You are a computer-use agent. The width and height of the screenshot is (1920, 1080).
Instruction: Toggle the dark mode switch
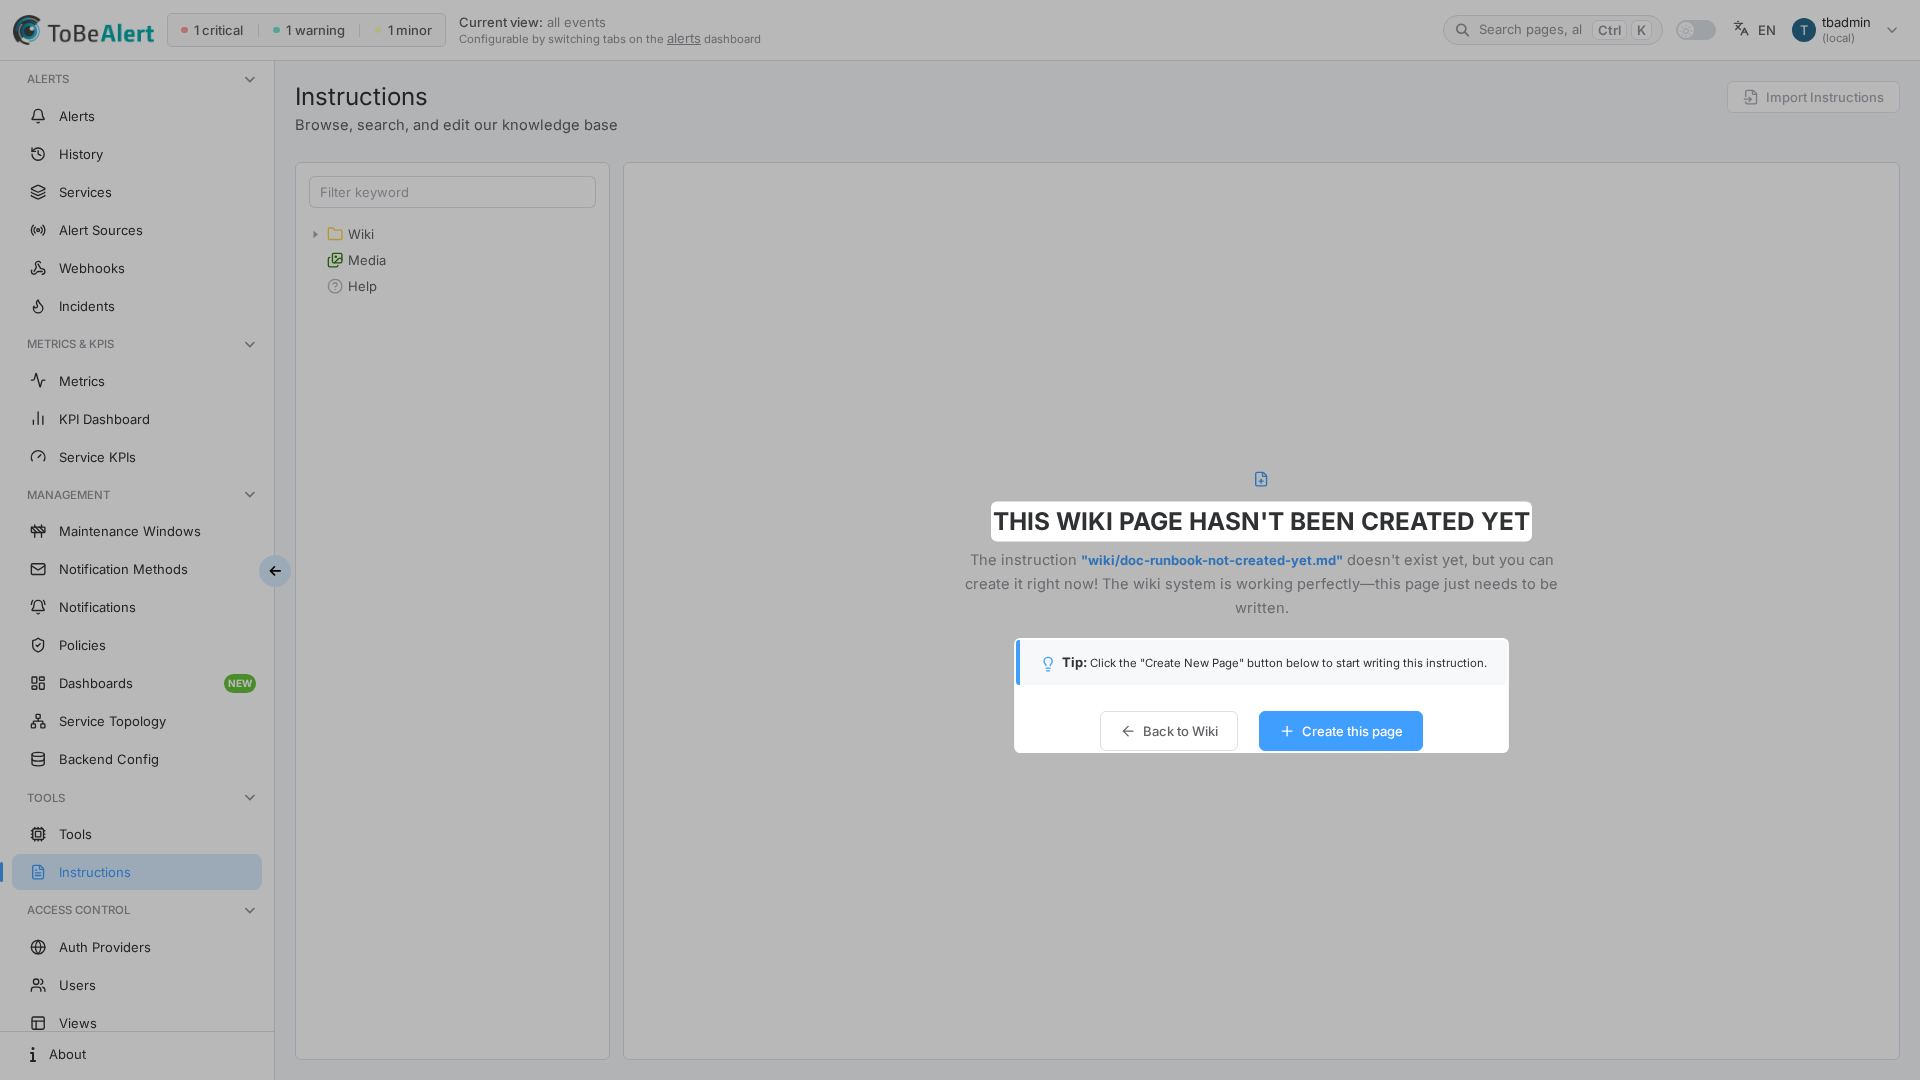[x=1696, y=30]
